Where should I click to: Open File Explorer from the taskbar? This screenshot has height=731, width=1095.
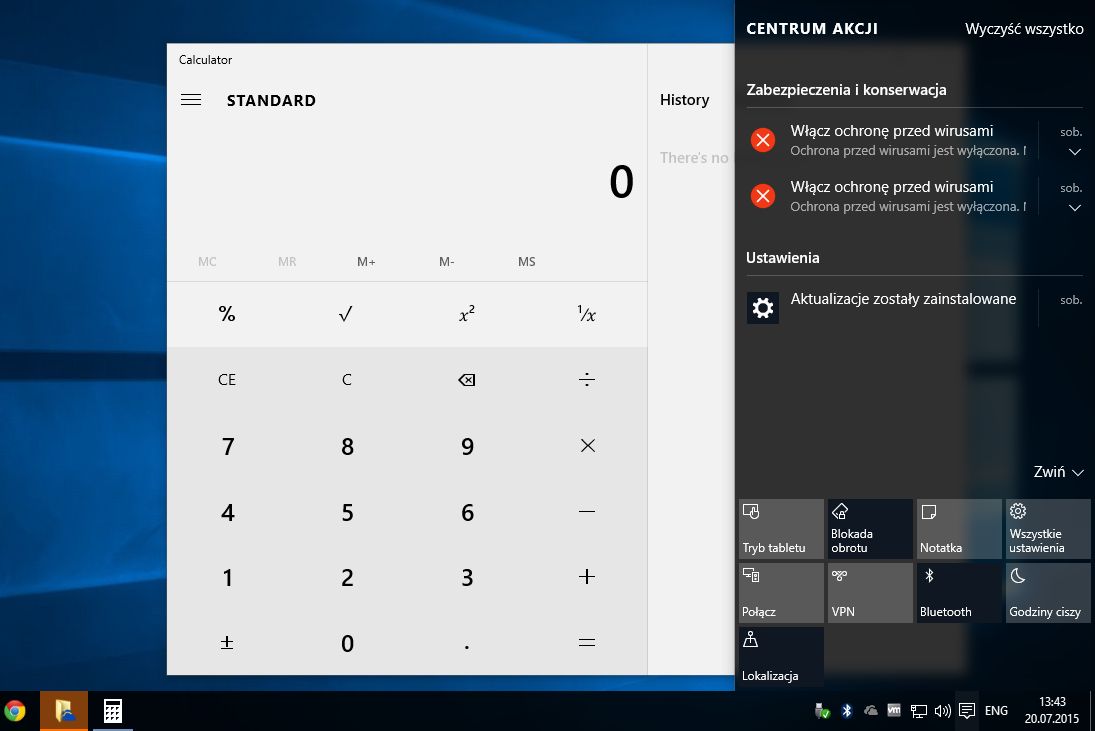pos(64,711)
